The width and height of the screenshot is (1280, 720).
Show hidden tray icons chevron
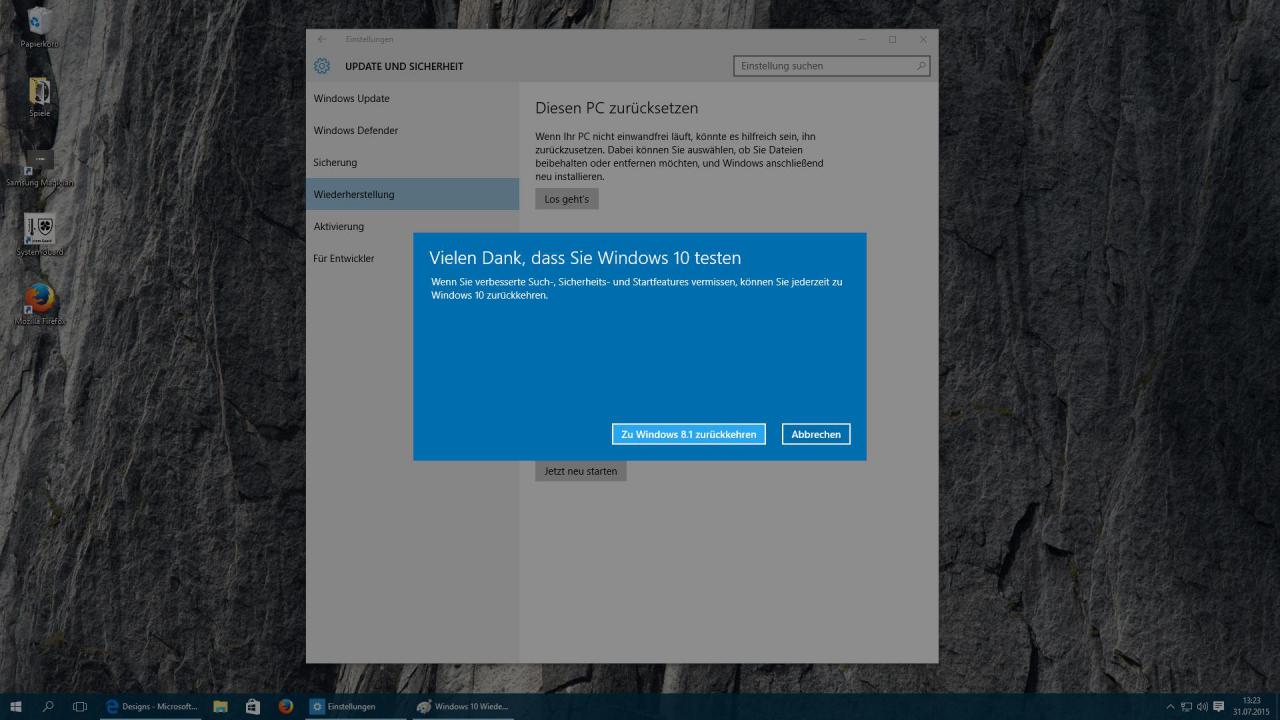[x=1171, y=706]
